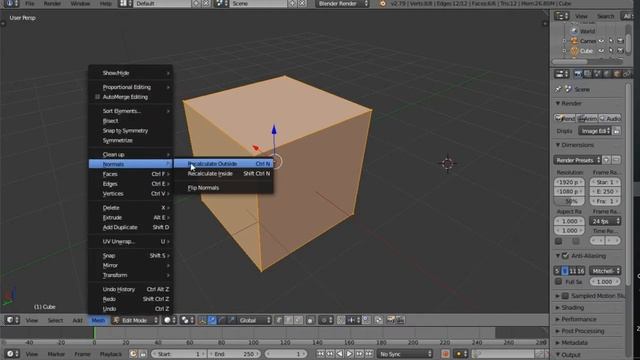Viewport: 640px width, 360px height.
Task: Adjust the 50% resolution percentage slider
Action: pos(569,201)
